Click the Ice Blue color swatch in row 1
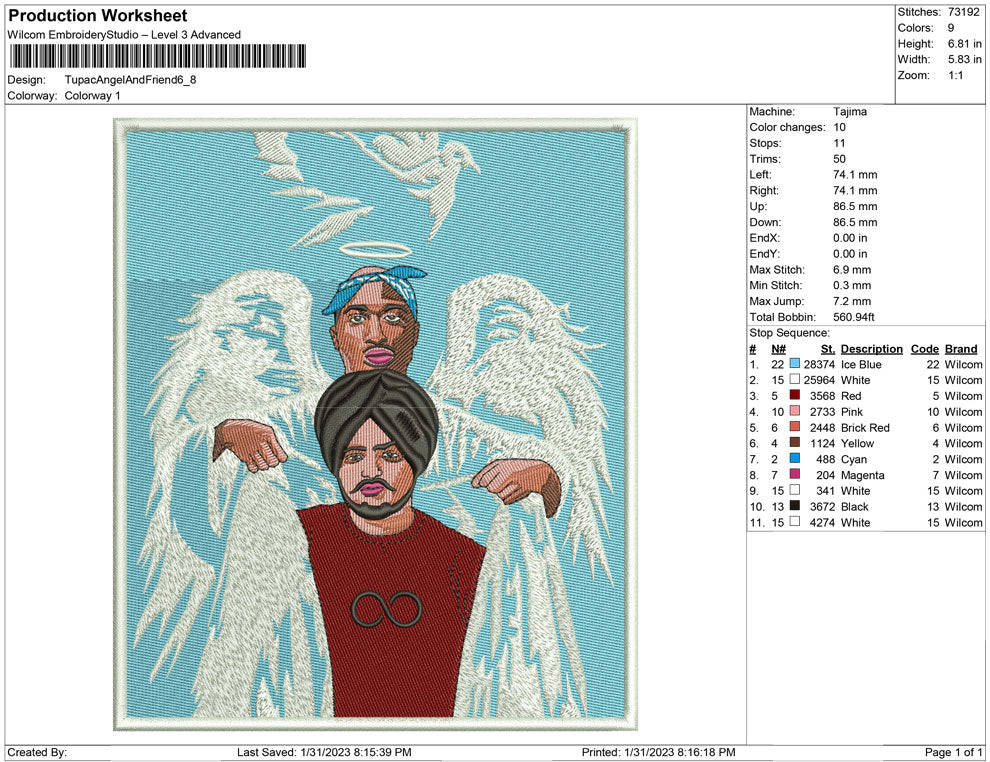This screenshot has height=762, width=990. (794, 364)
